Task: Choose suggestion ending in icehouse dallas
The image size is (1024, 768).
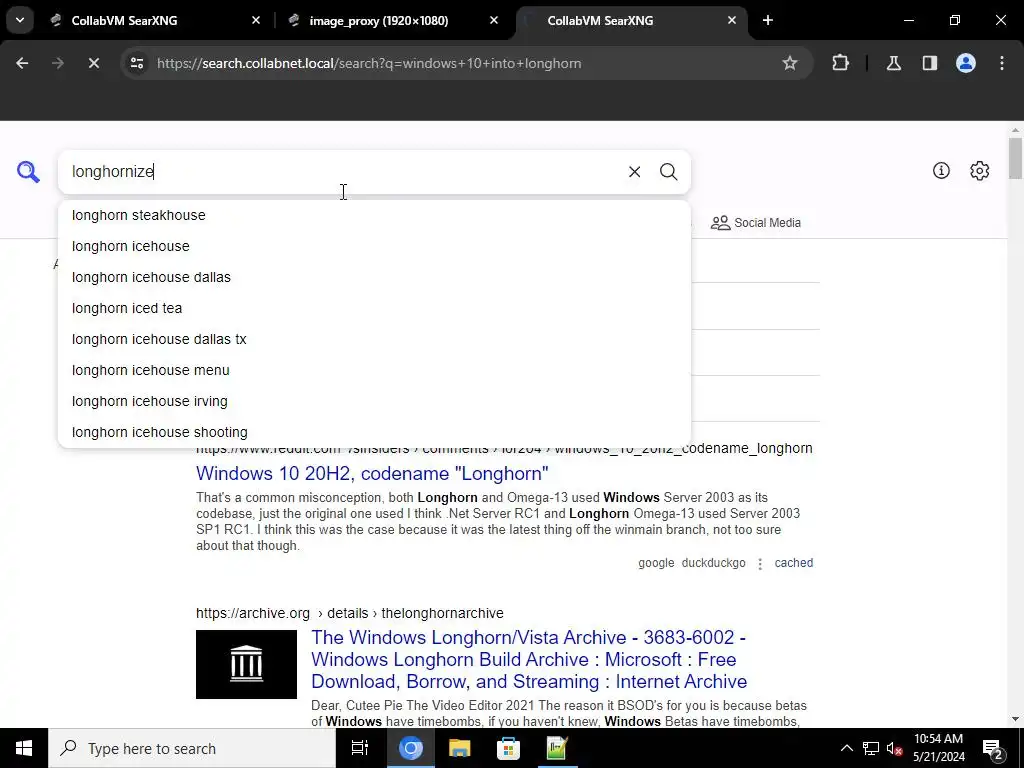Action: click(x=374, y=277)
